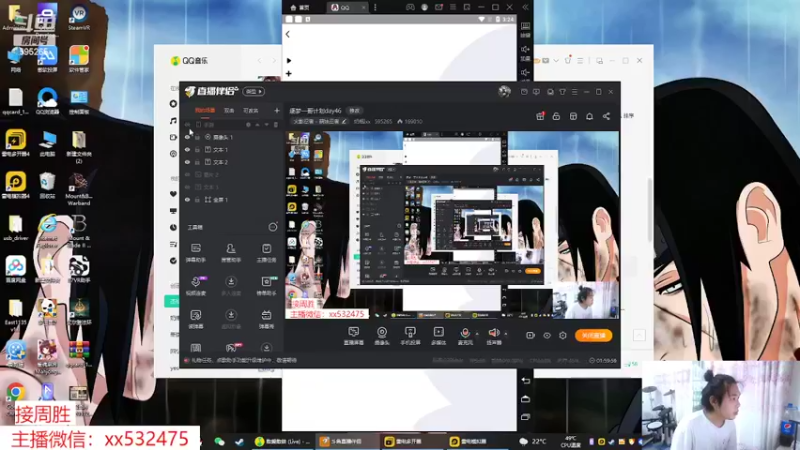Open 弹幕助手 tool
Image resolution: width=800 pixels, height=450 pixels.
[x=196, y=253]
